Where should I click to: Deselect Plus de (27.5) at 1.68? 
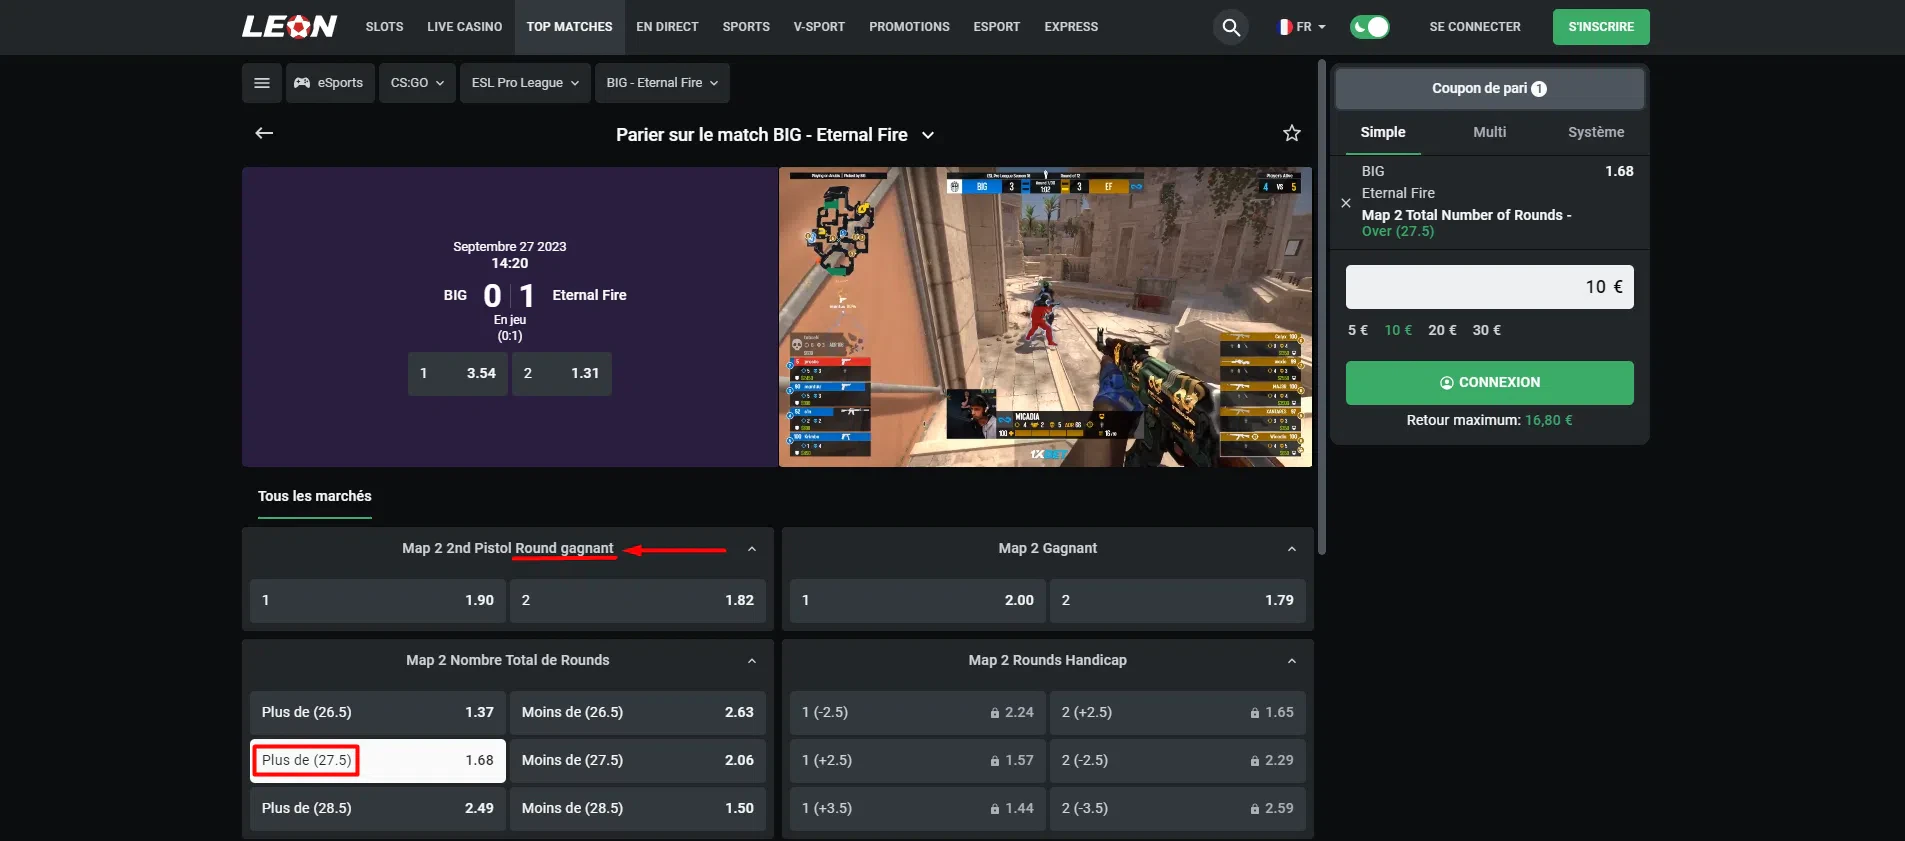point(378,760)
